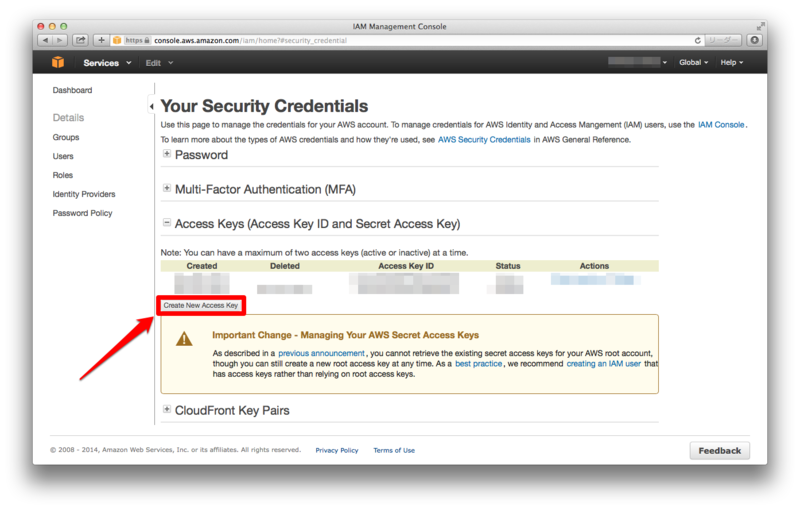This screenshot has height=510, width=800.
Task: Click the maximum two access keys note
Action: [314, 252]
